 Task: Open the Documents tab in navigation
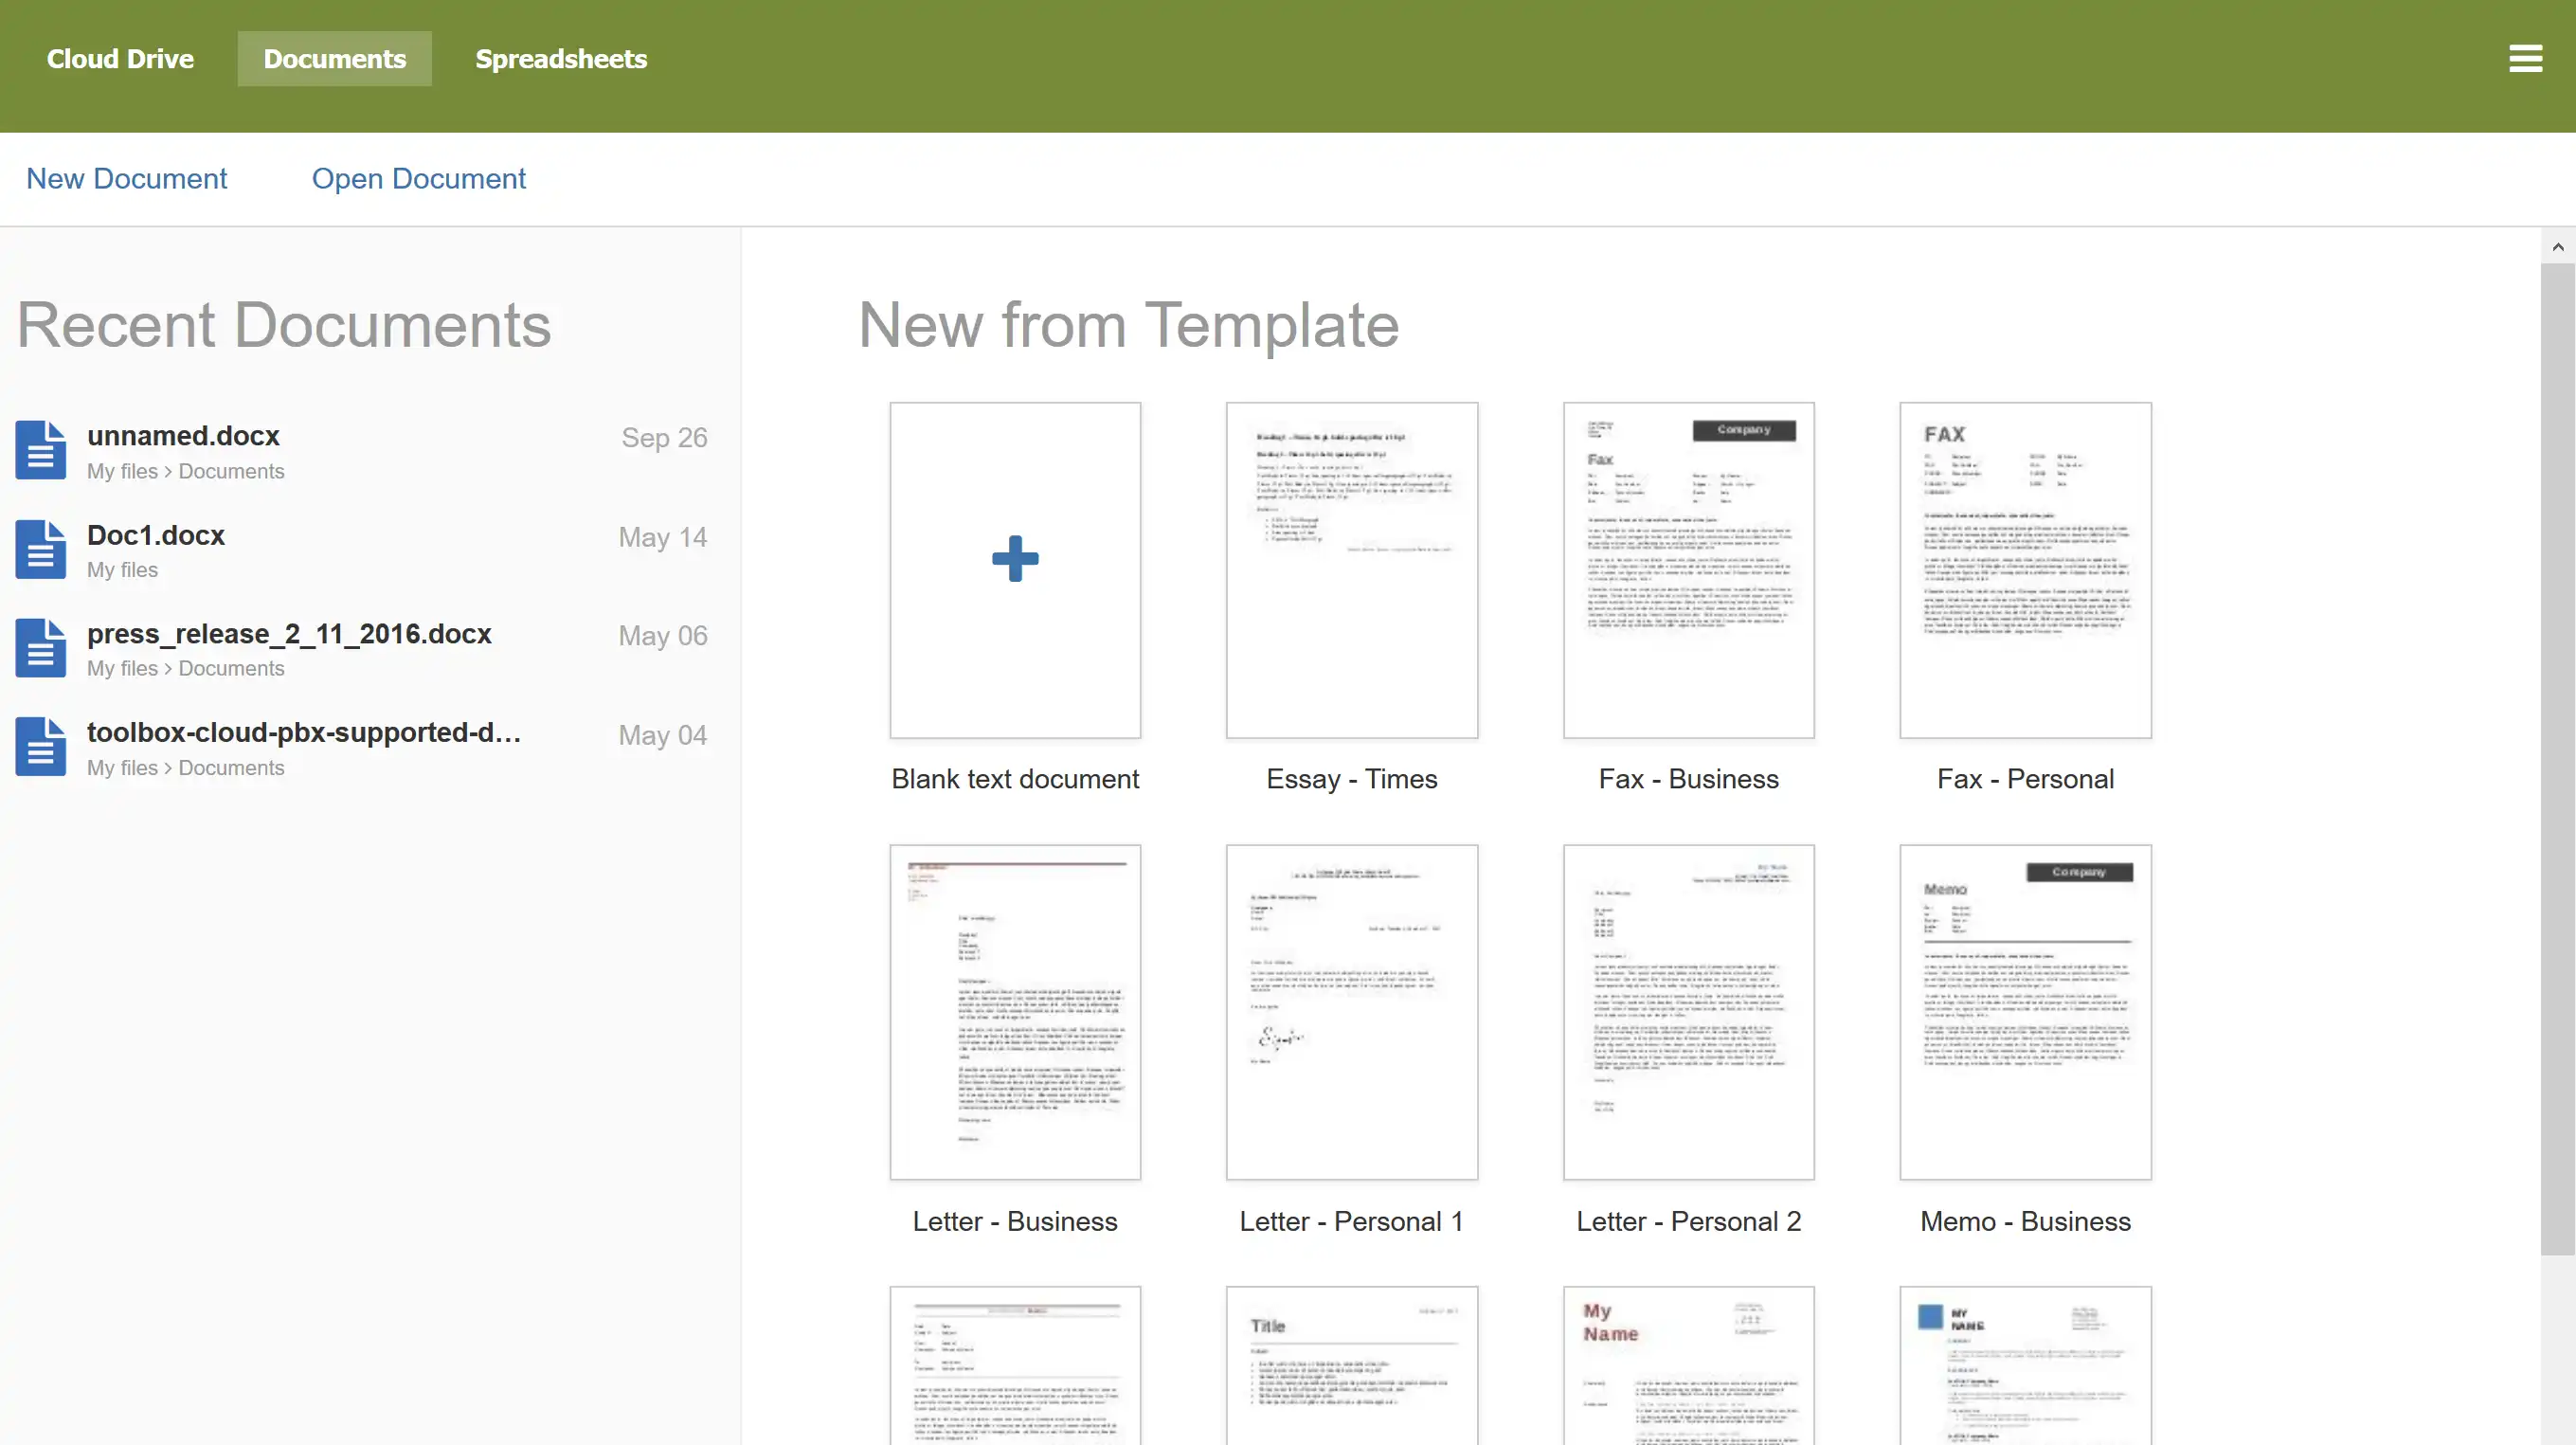point(334,59)
